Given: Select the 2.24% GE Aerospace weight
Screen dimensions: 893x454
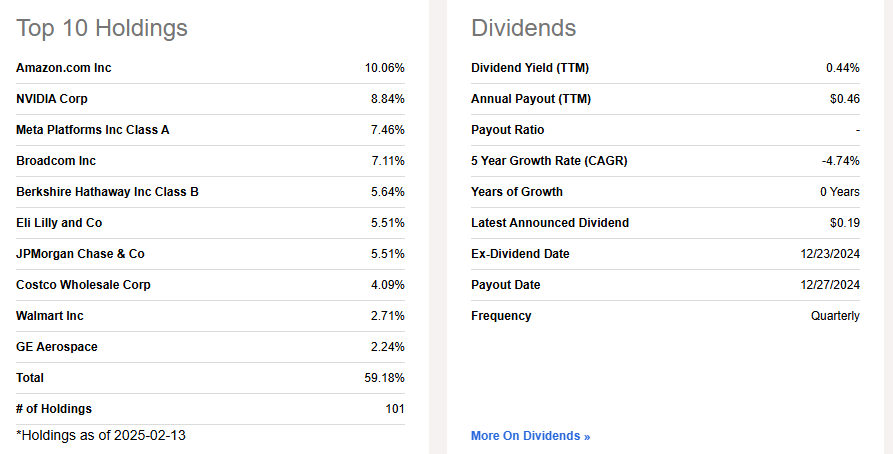Looking at the screenshot, I should (388, 347).
